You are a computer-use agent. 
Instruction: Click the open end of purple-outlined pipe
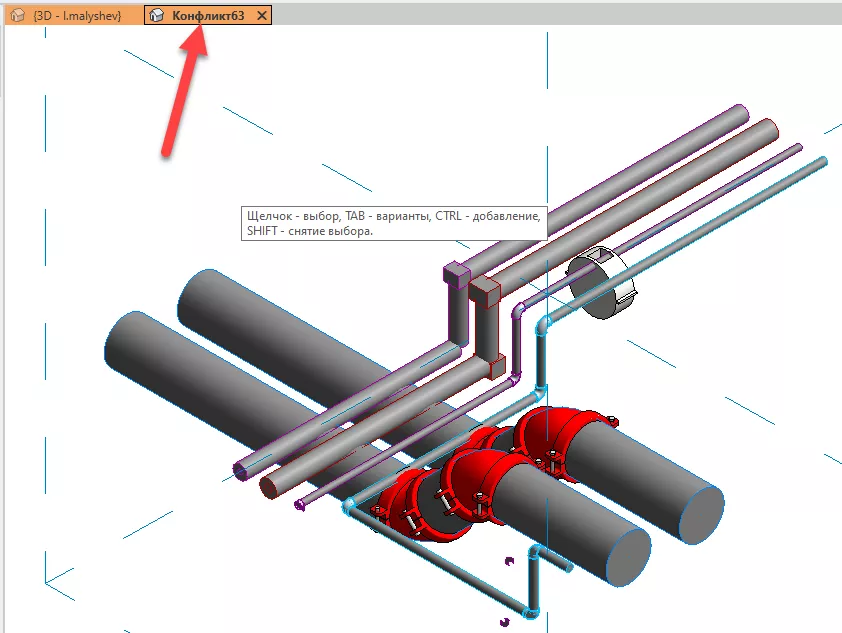[241, 470]
